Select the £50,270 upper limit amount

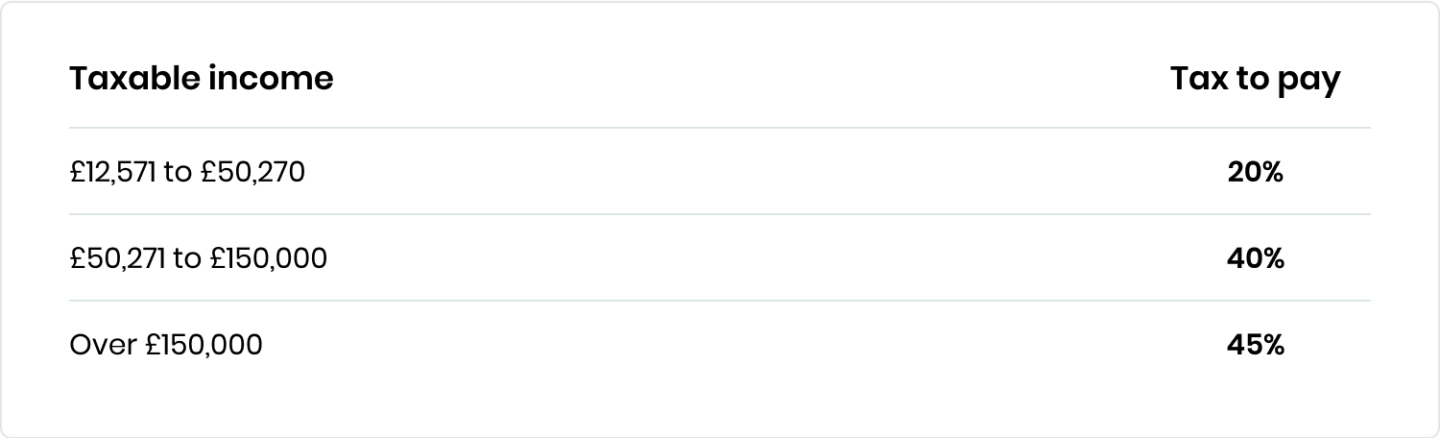pyautogui.click(x=253, y=173)
